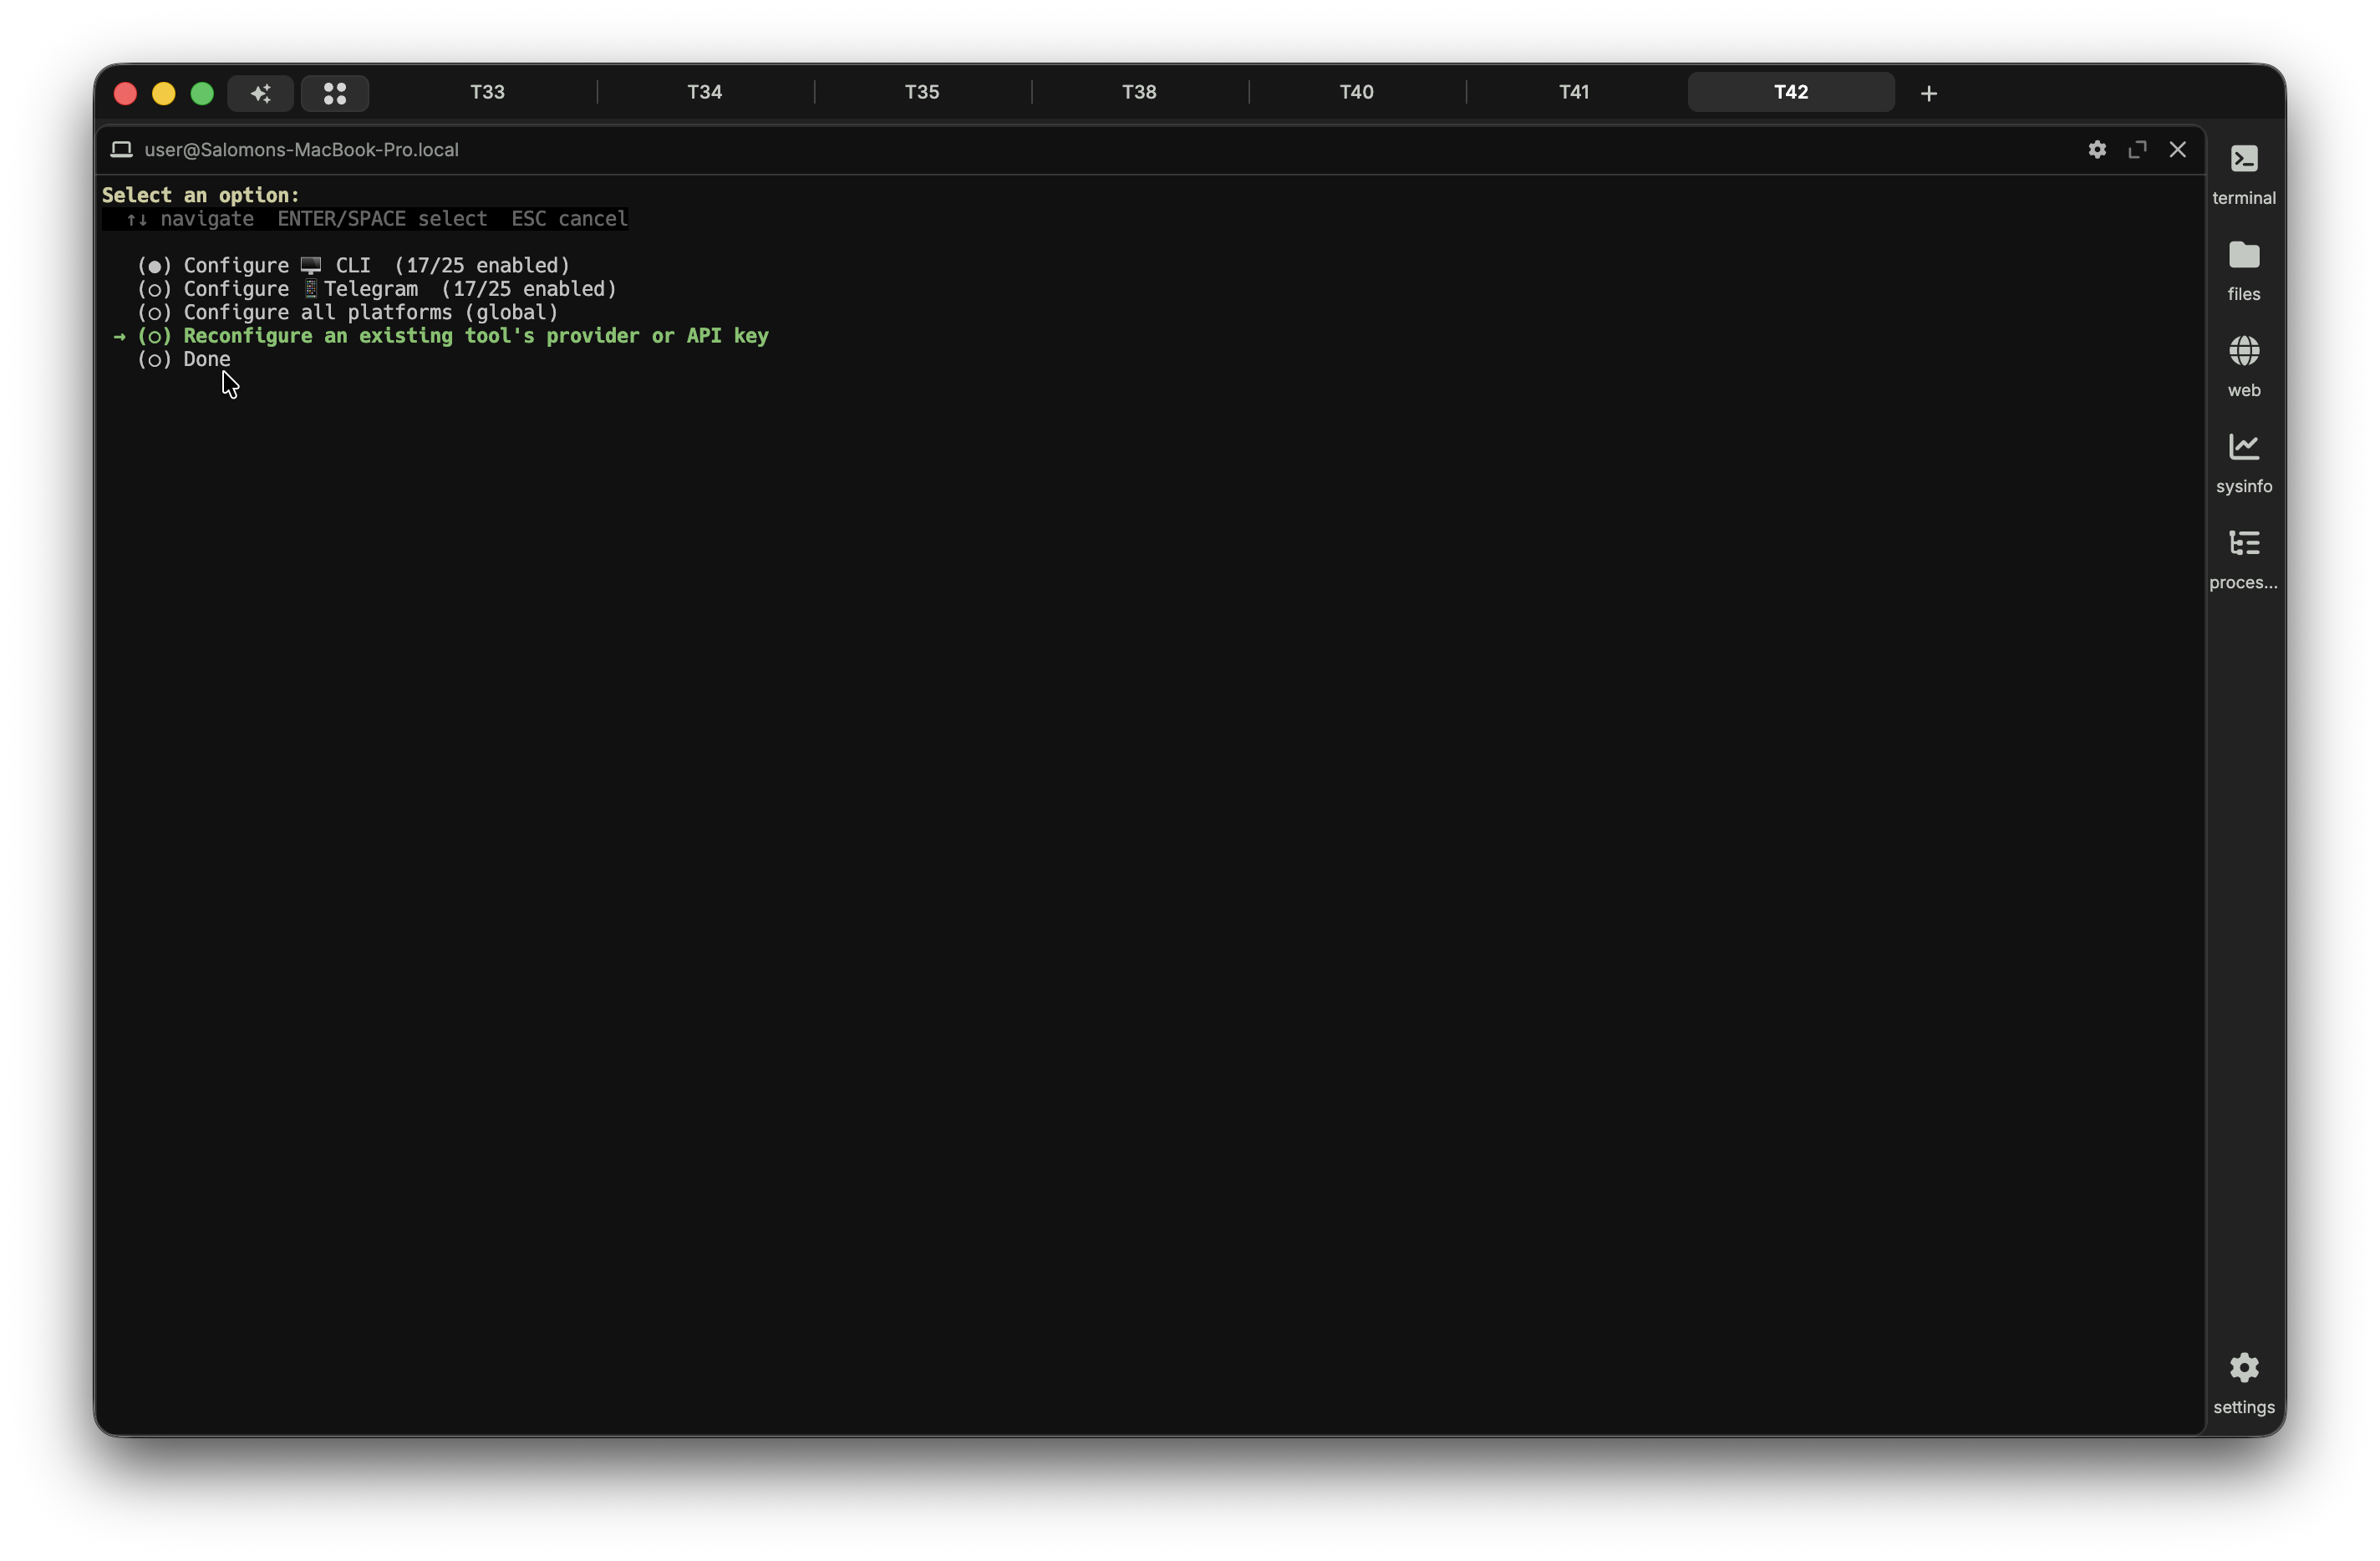
Task: Switch to tab T40
Action: pos(1356,92)
